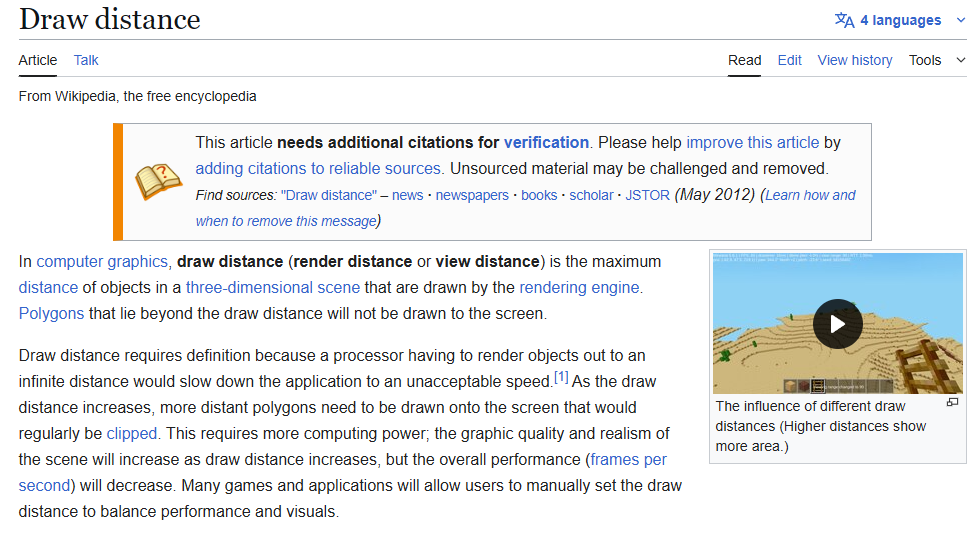
Task: Open the Edit tab
Action: point(789,60)
